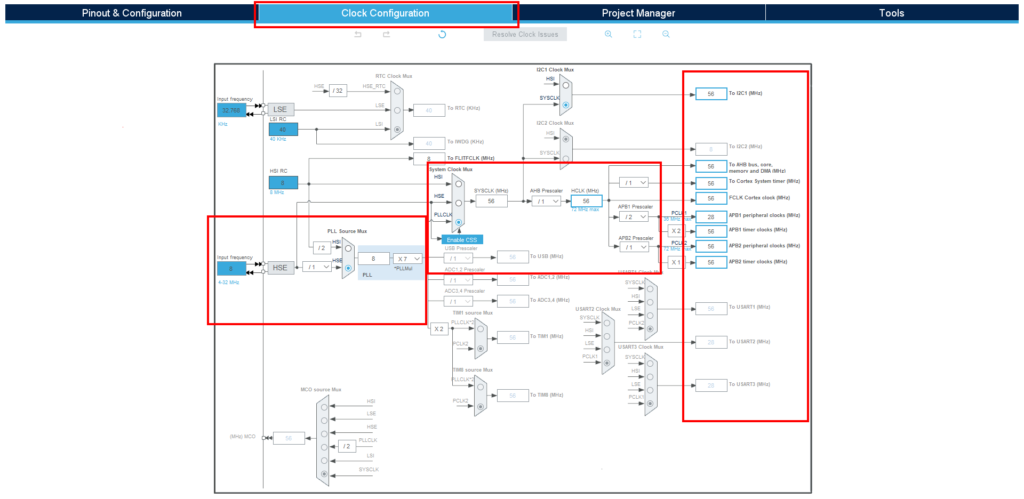Open the PLLMul X7 dropdown
The image size is (1024, 499).
[408, 259]
